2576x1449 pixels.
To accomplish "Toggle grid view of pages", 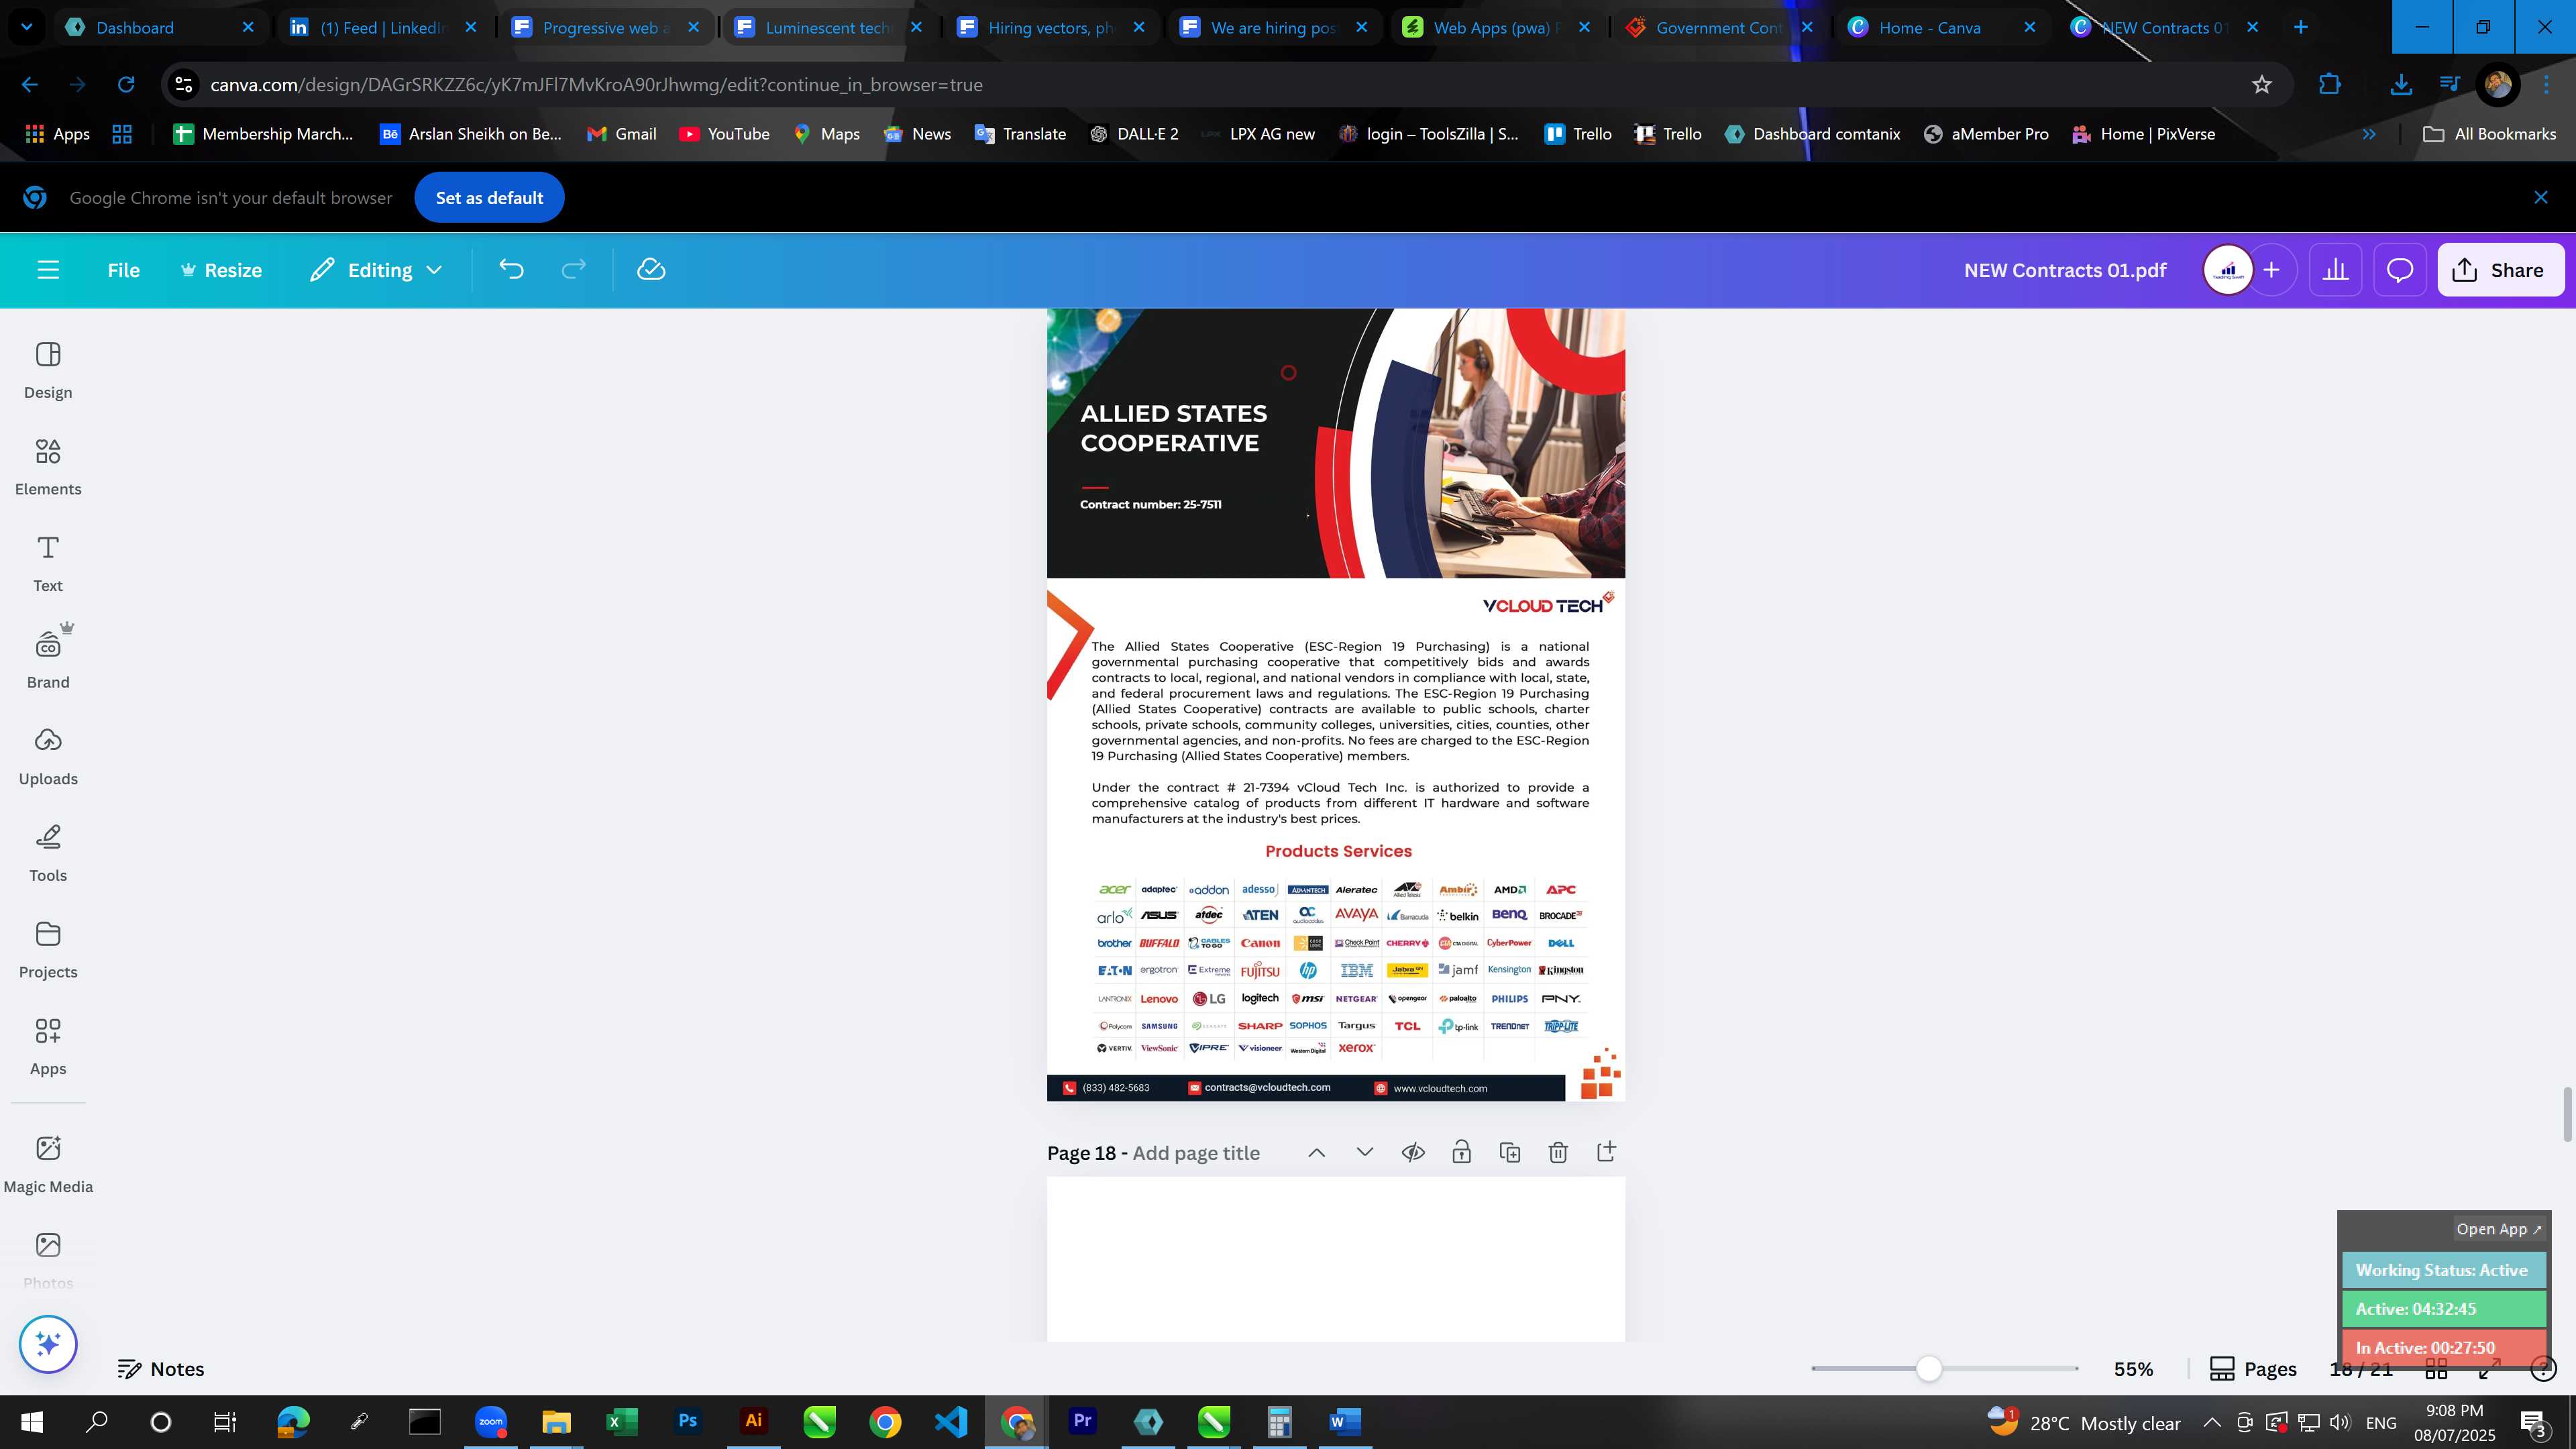I will tap(2436, 1369).
